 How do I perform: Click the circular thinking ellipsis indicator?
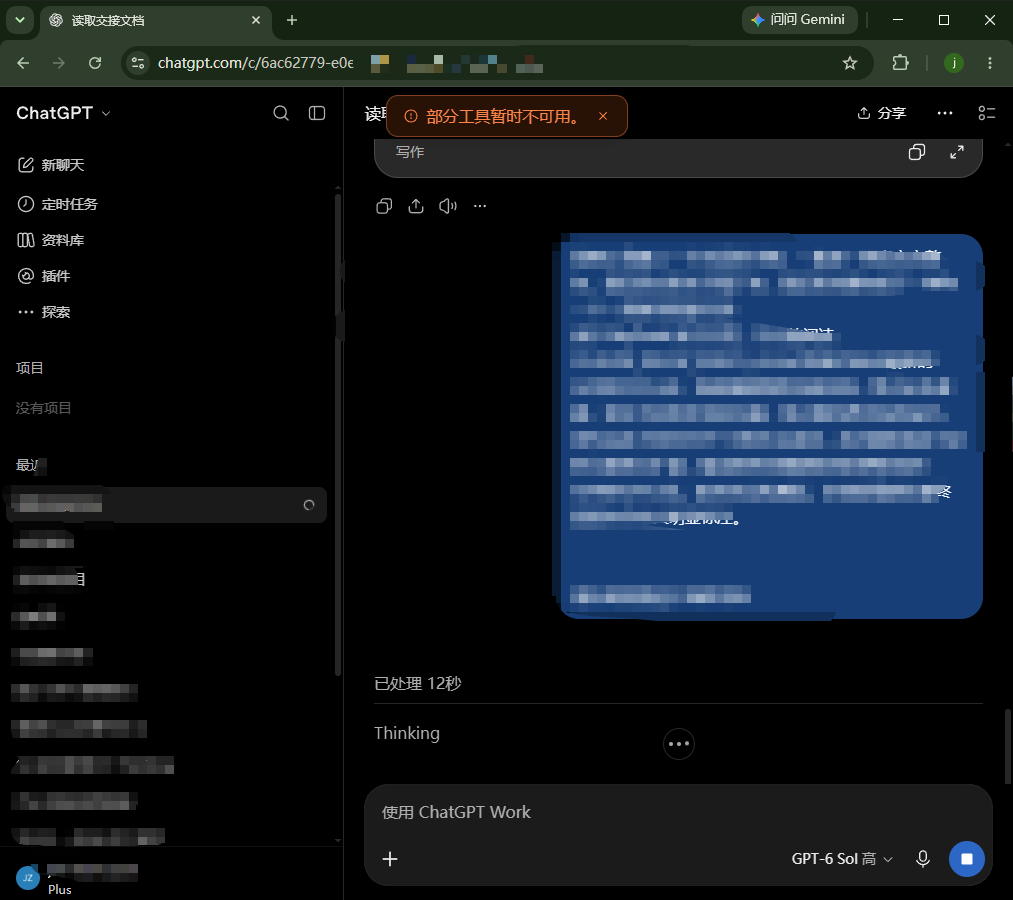pyautogui.click(x=678, y=744)
